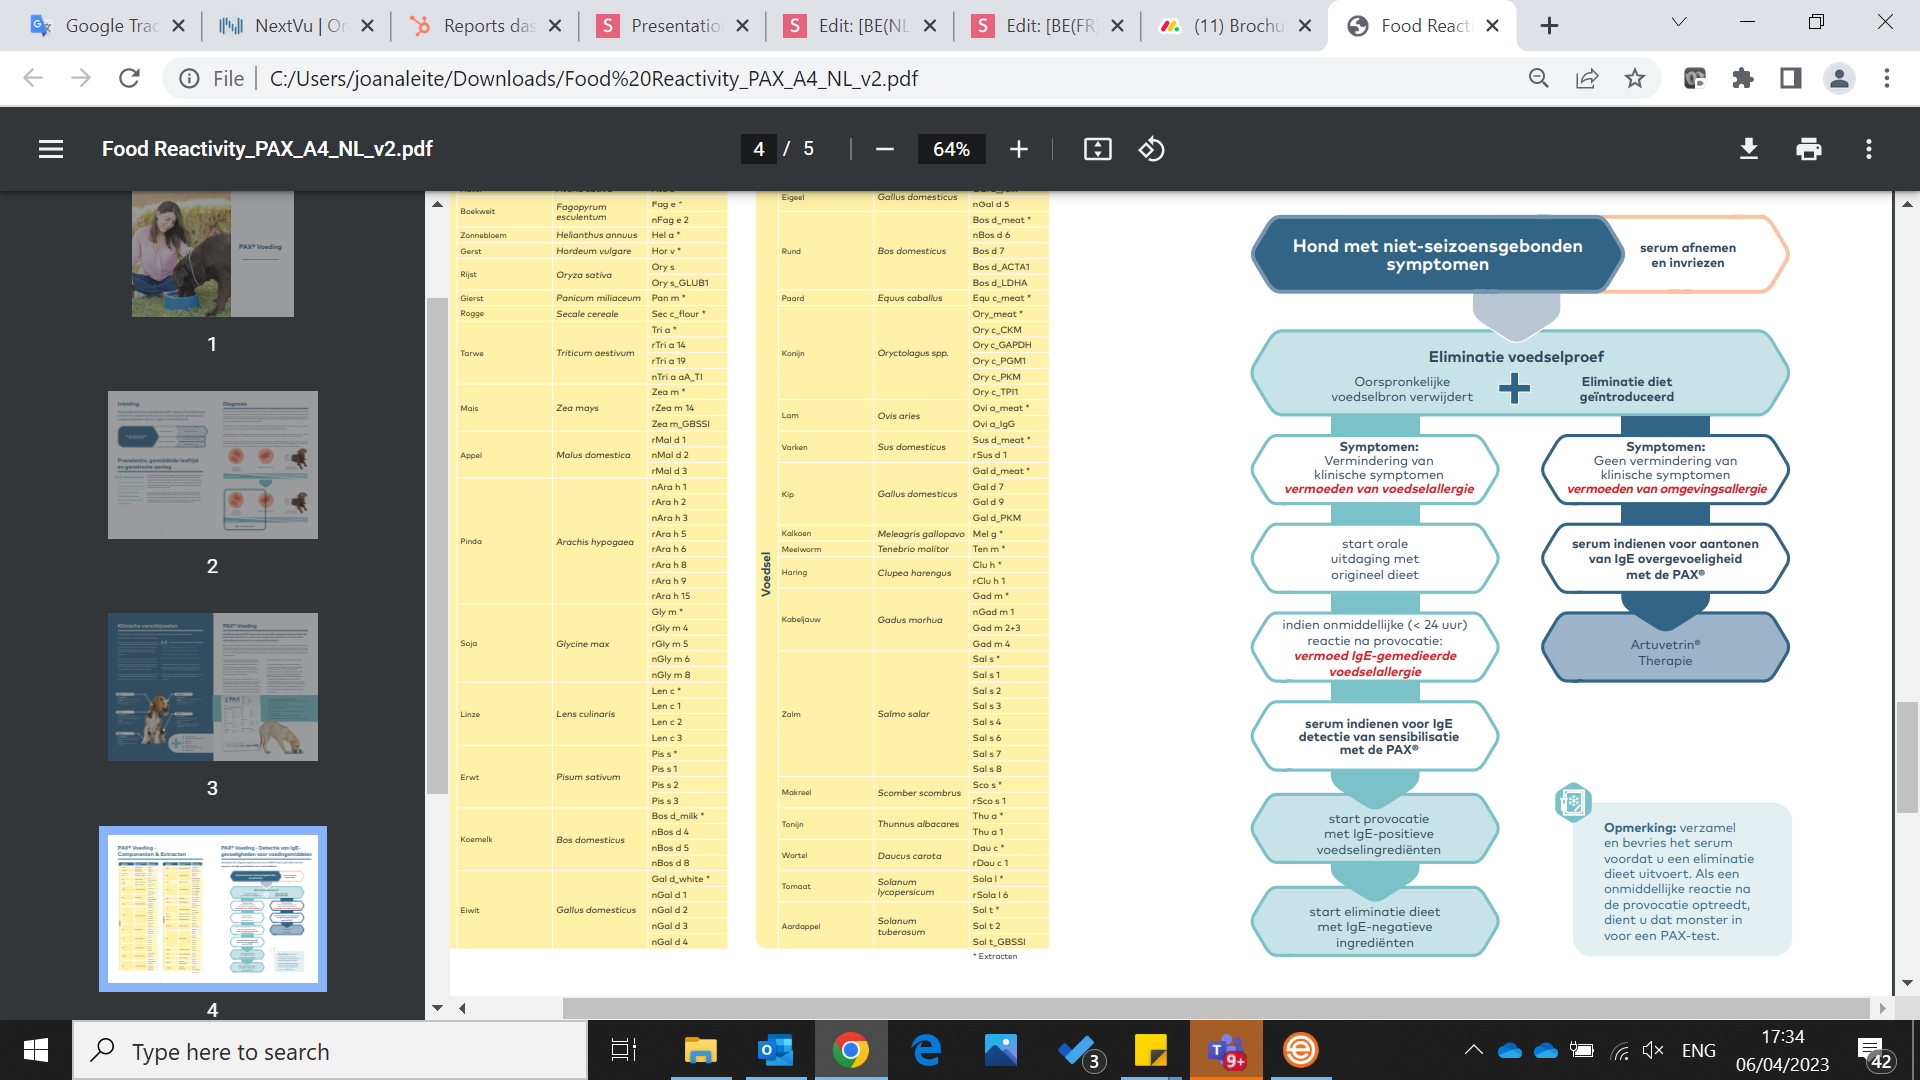Print the PDF document

pos(1808,149)
